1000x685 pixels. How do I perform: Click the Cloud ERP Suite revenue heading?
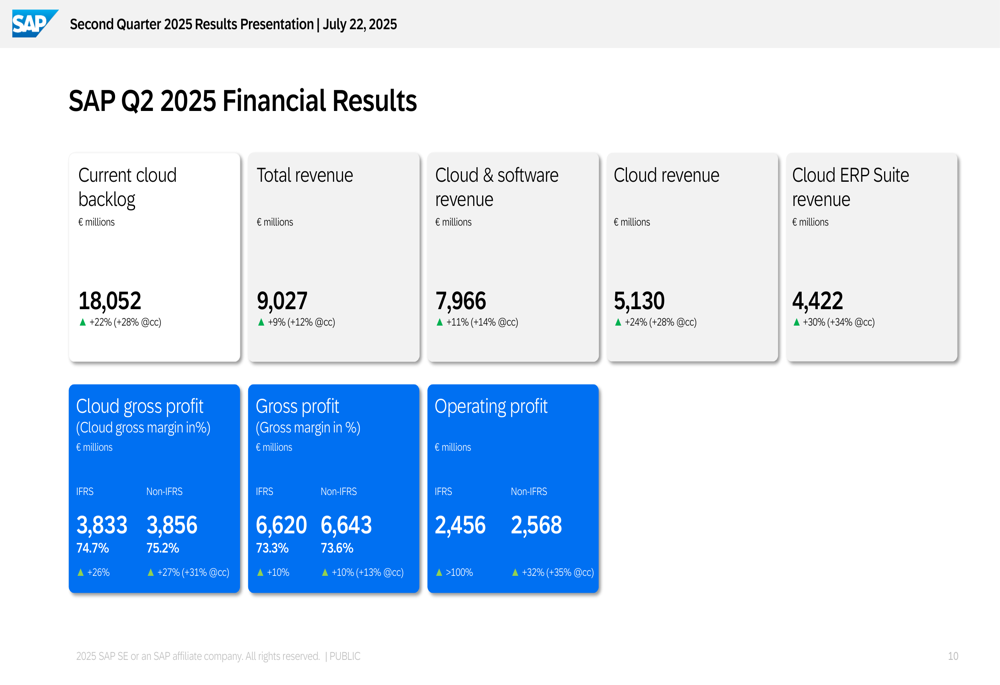[x=850, y=187]
